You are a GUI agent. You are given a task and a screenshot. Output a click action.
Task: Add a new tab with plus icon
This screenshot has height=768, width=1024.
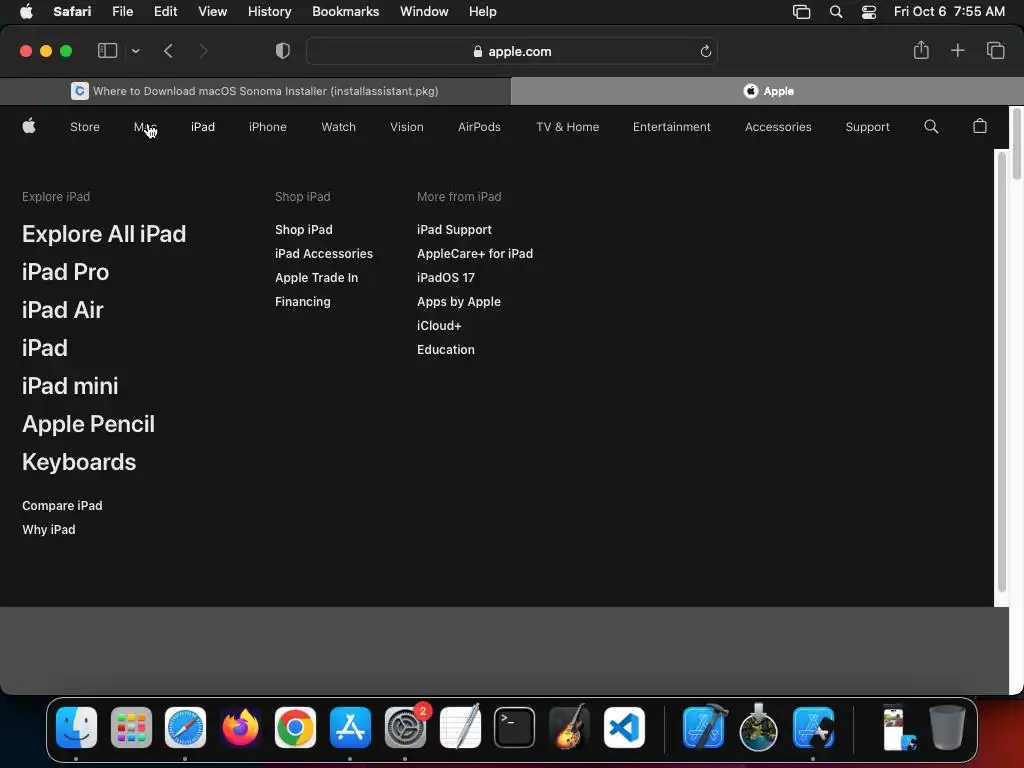(957, 50)
